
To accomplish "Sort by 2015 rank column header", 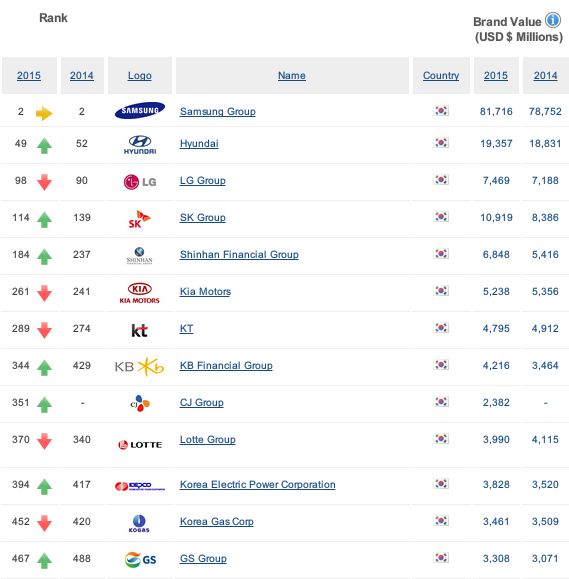I will [29, 75].
